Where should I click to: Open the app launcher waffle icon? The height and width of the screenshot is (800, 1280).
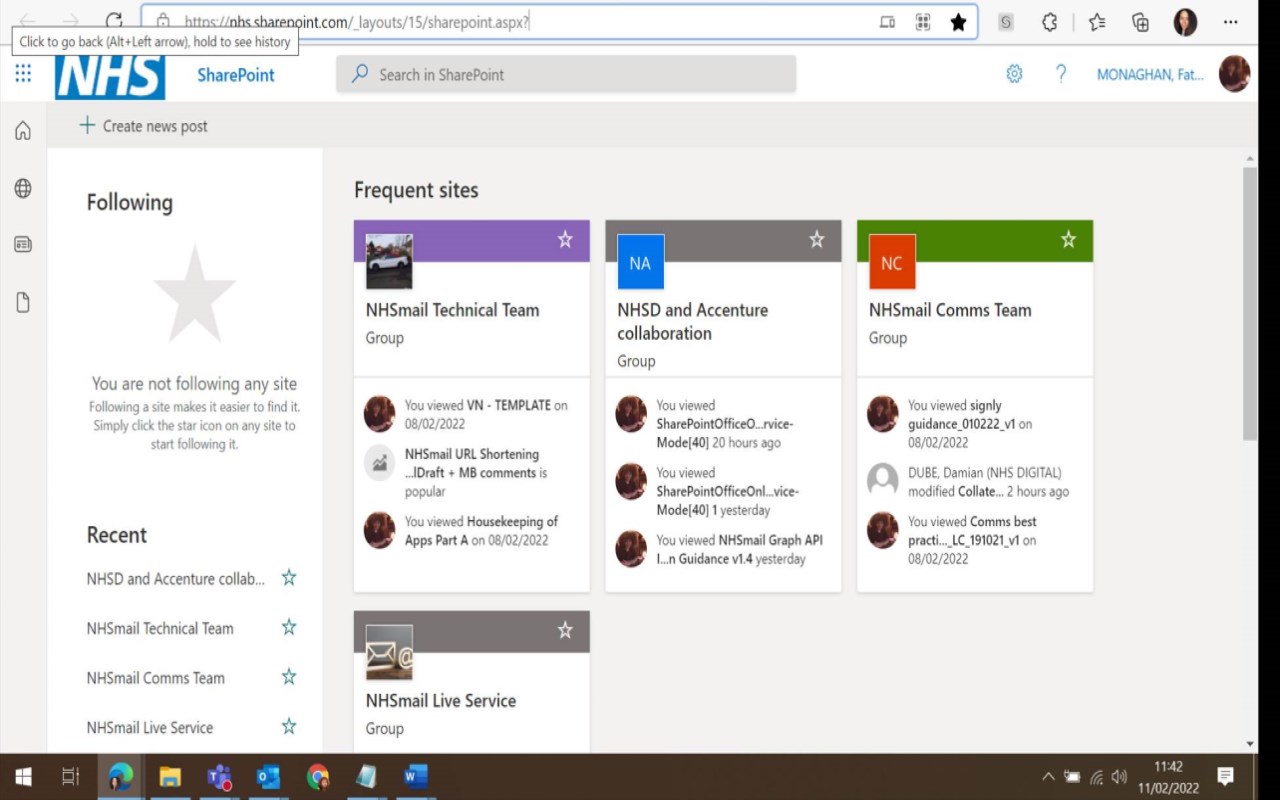click(23, 74)
